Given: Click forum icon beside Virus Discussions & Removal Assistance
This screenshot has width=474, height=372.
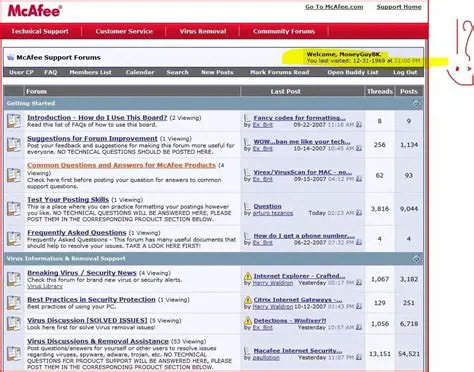Looking at the screenshot, I should [x=14, y=354].
